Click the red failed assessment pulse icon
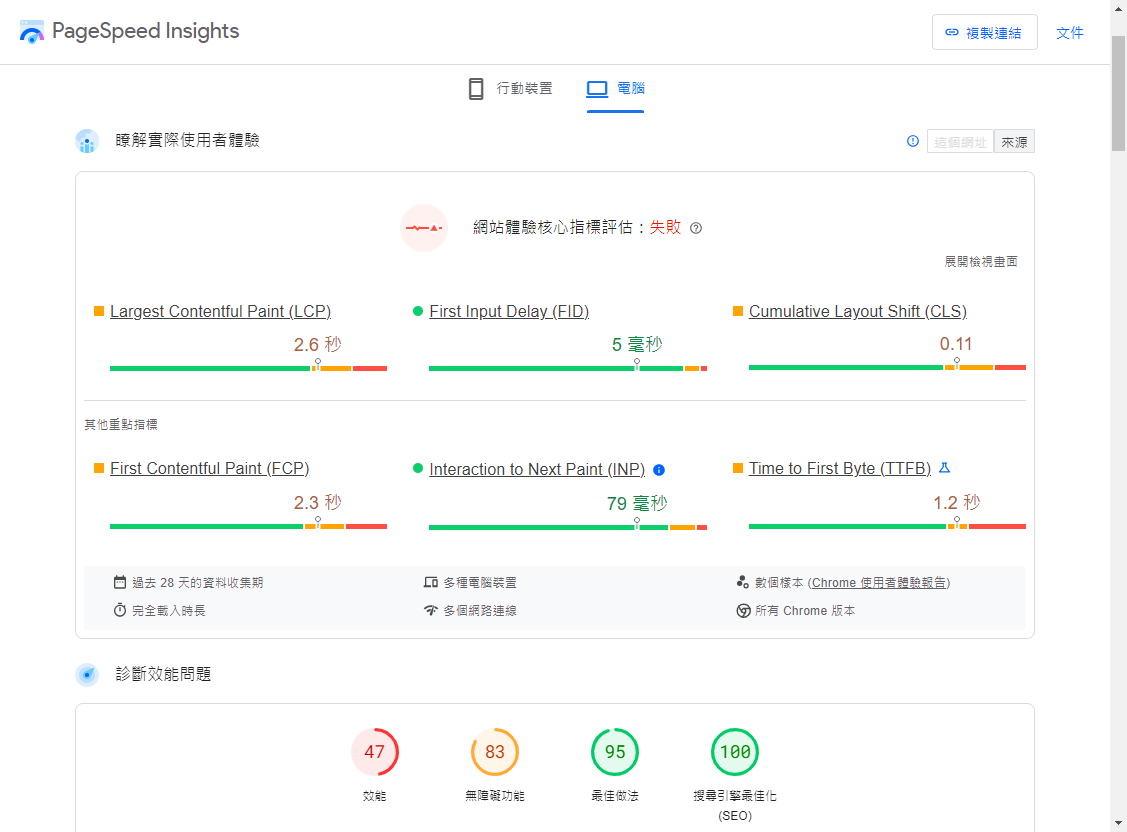The height and width of the screenshot is (832, 1127). 424,228
